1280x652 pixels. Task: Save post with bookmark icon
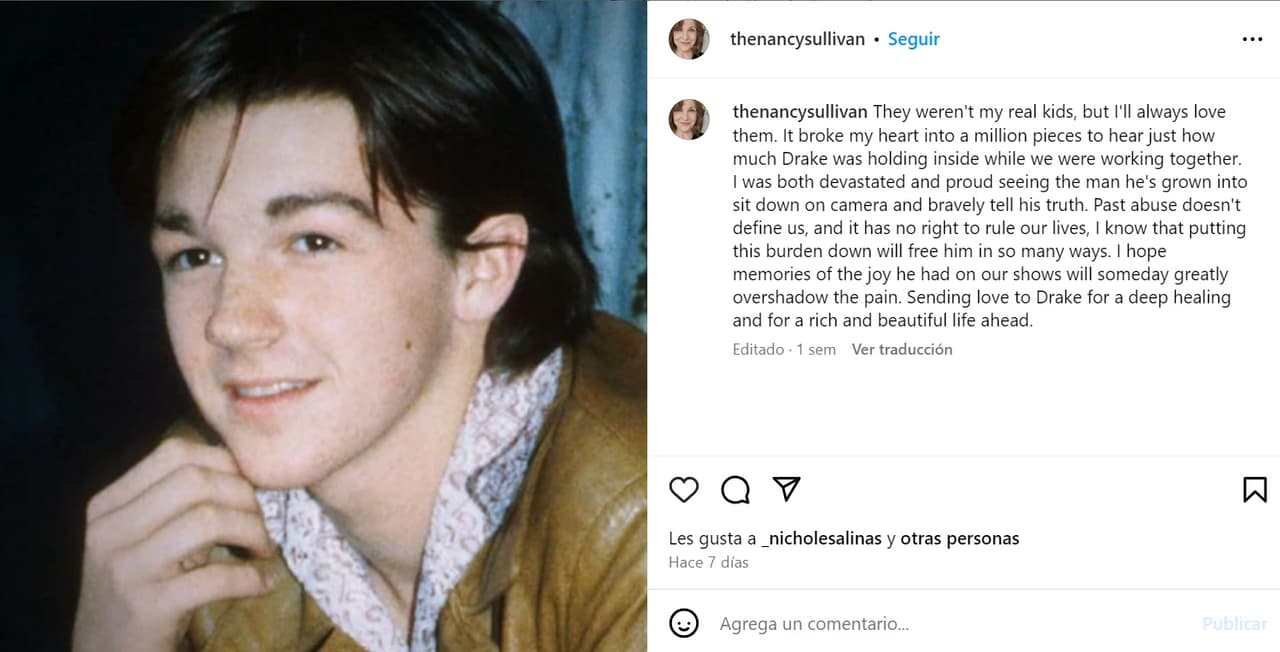point(1254,489)
